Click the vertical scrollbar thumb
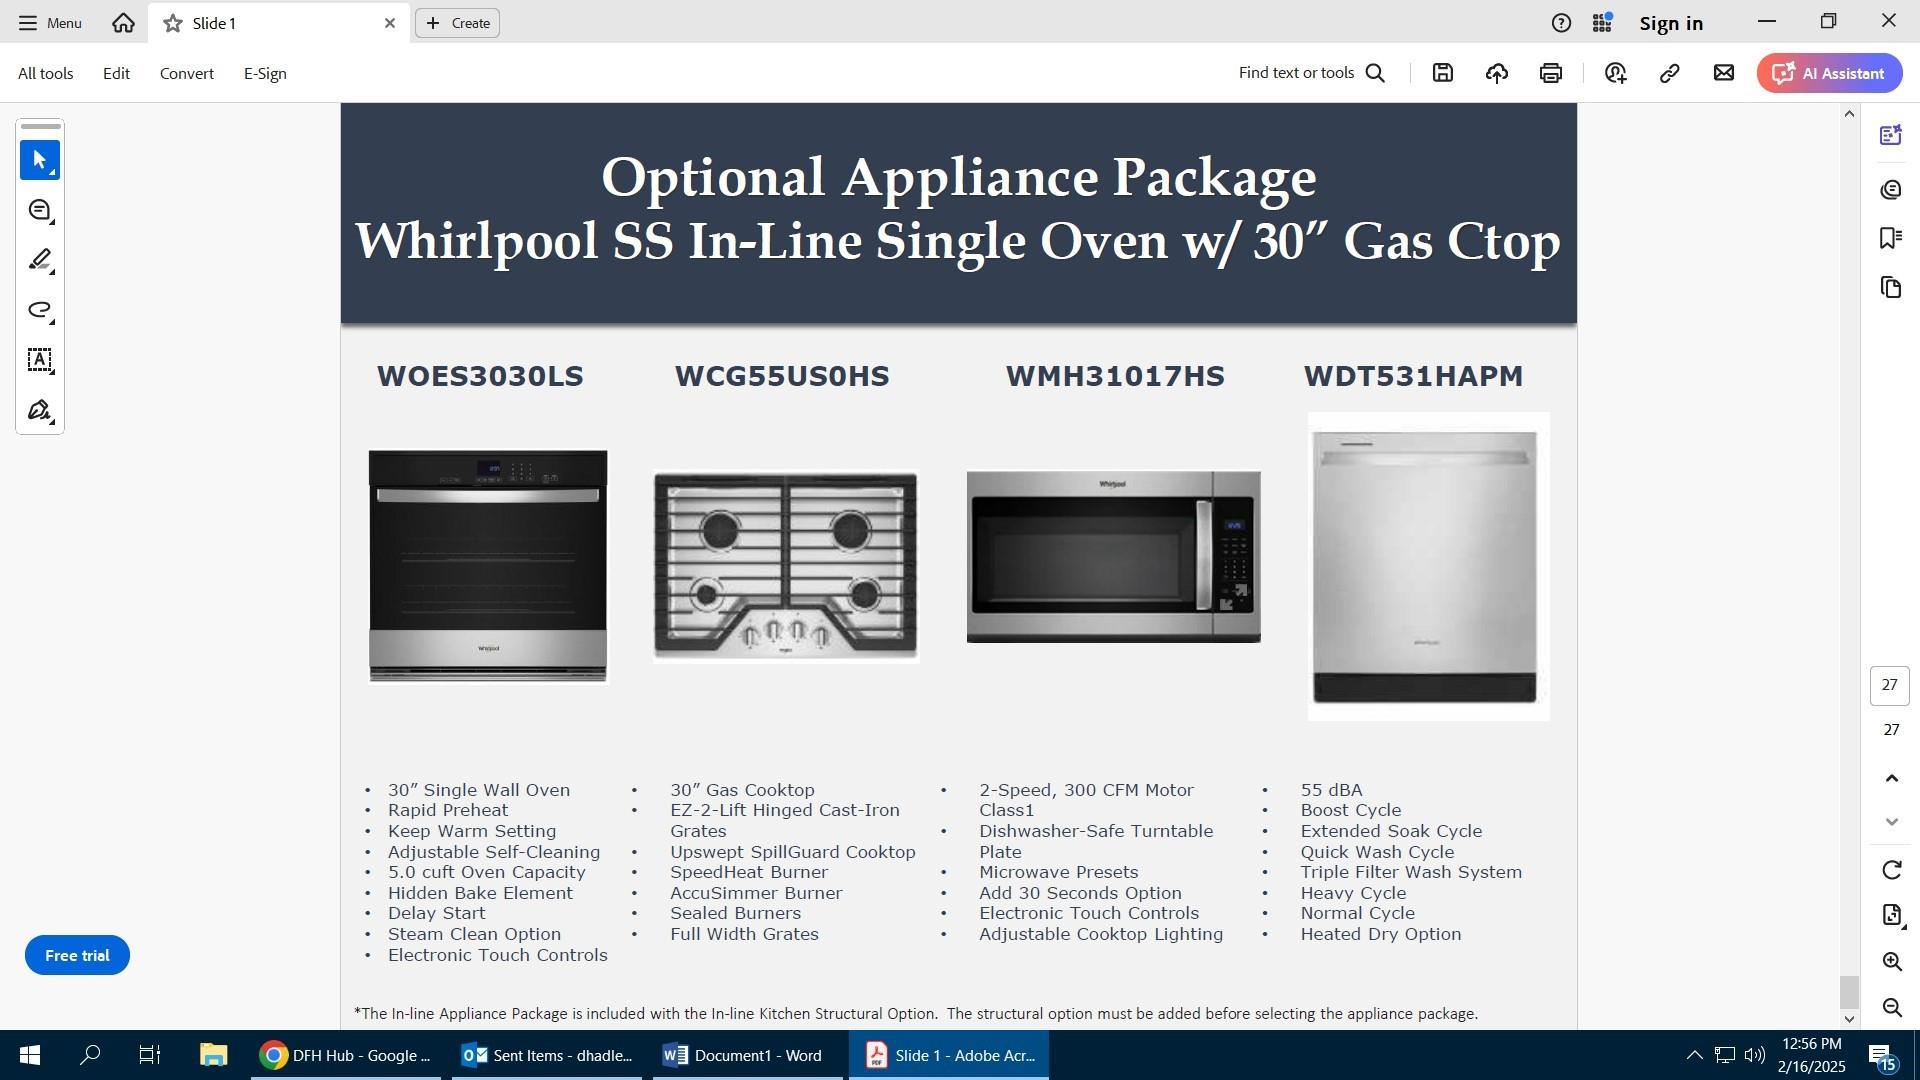This screenshot has height=1080, width=1920. click(x=1849, y=992)
